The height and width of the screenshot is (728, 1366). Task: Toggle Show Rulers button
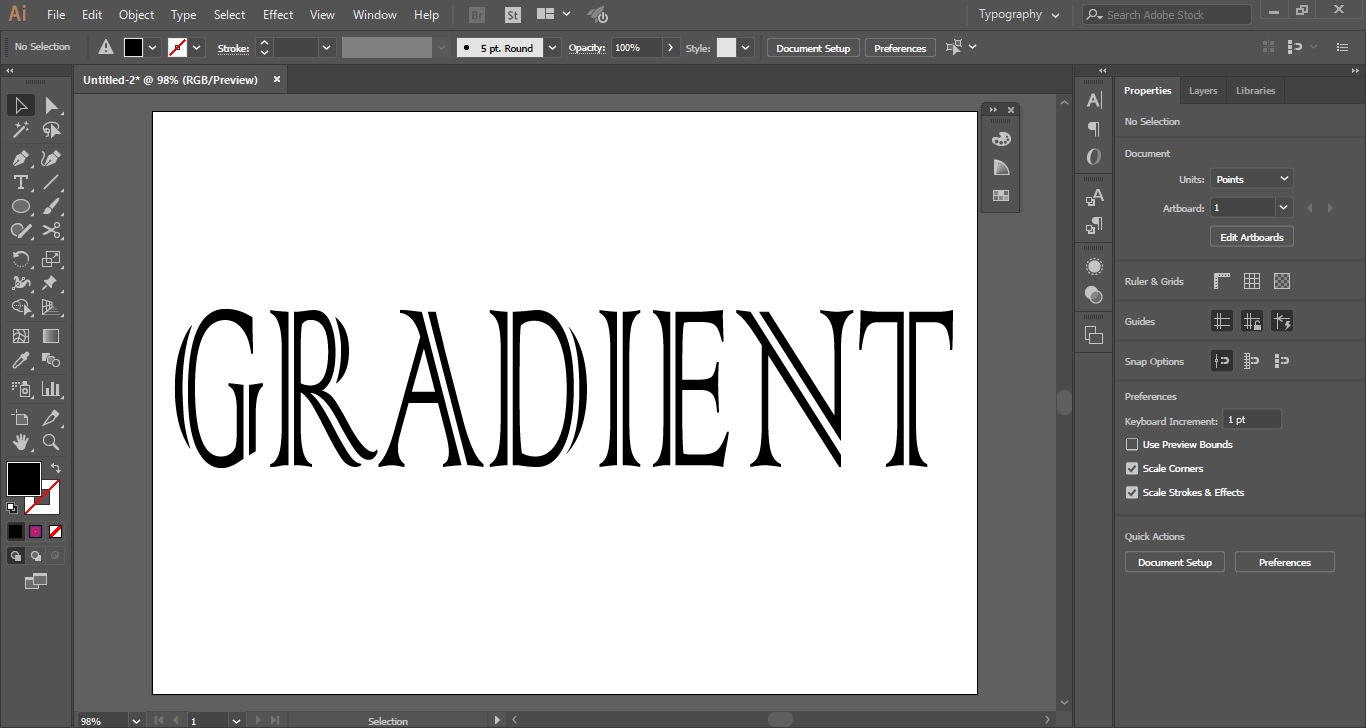pyautogui.click(x=1222, y=281)
